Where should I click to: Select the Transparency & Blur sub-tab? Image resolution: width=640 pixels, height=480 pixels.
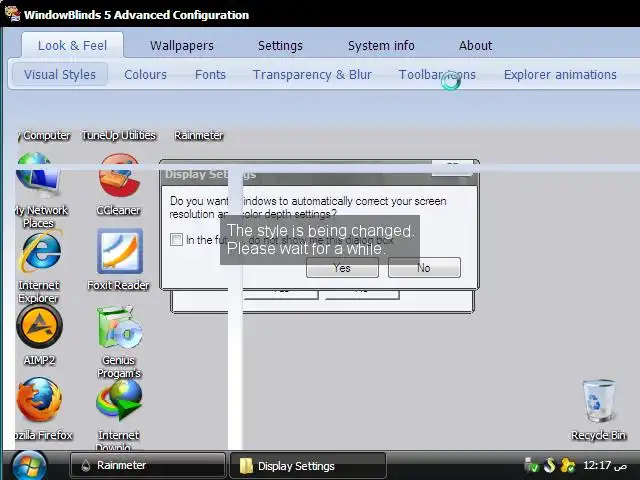[312, 74]
